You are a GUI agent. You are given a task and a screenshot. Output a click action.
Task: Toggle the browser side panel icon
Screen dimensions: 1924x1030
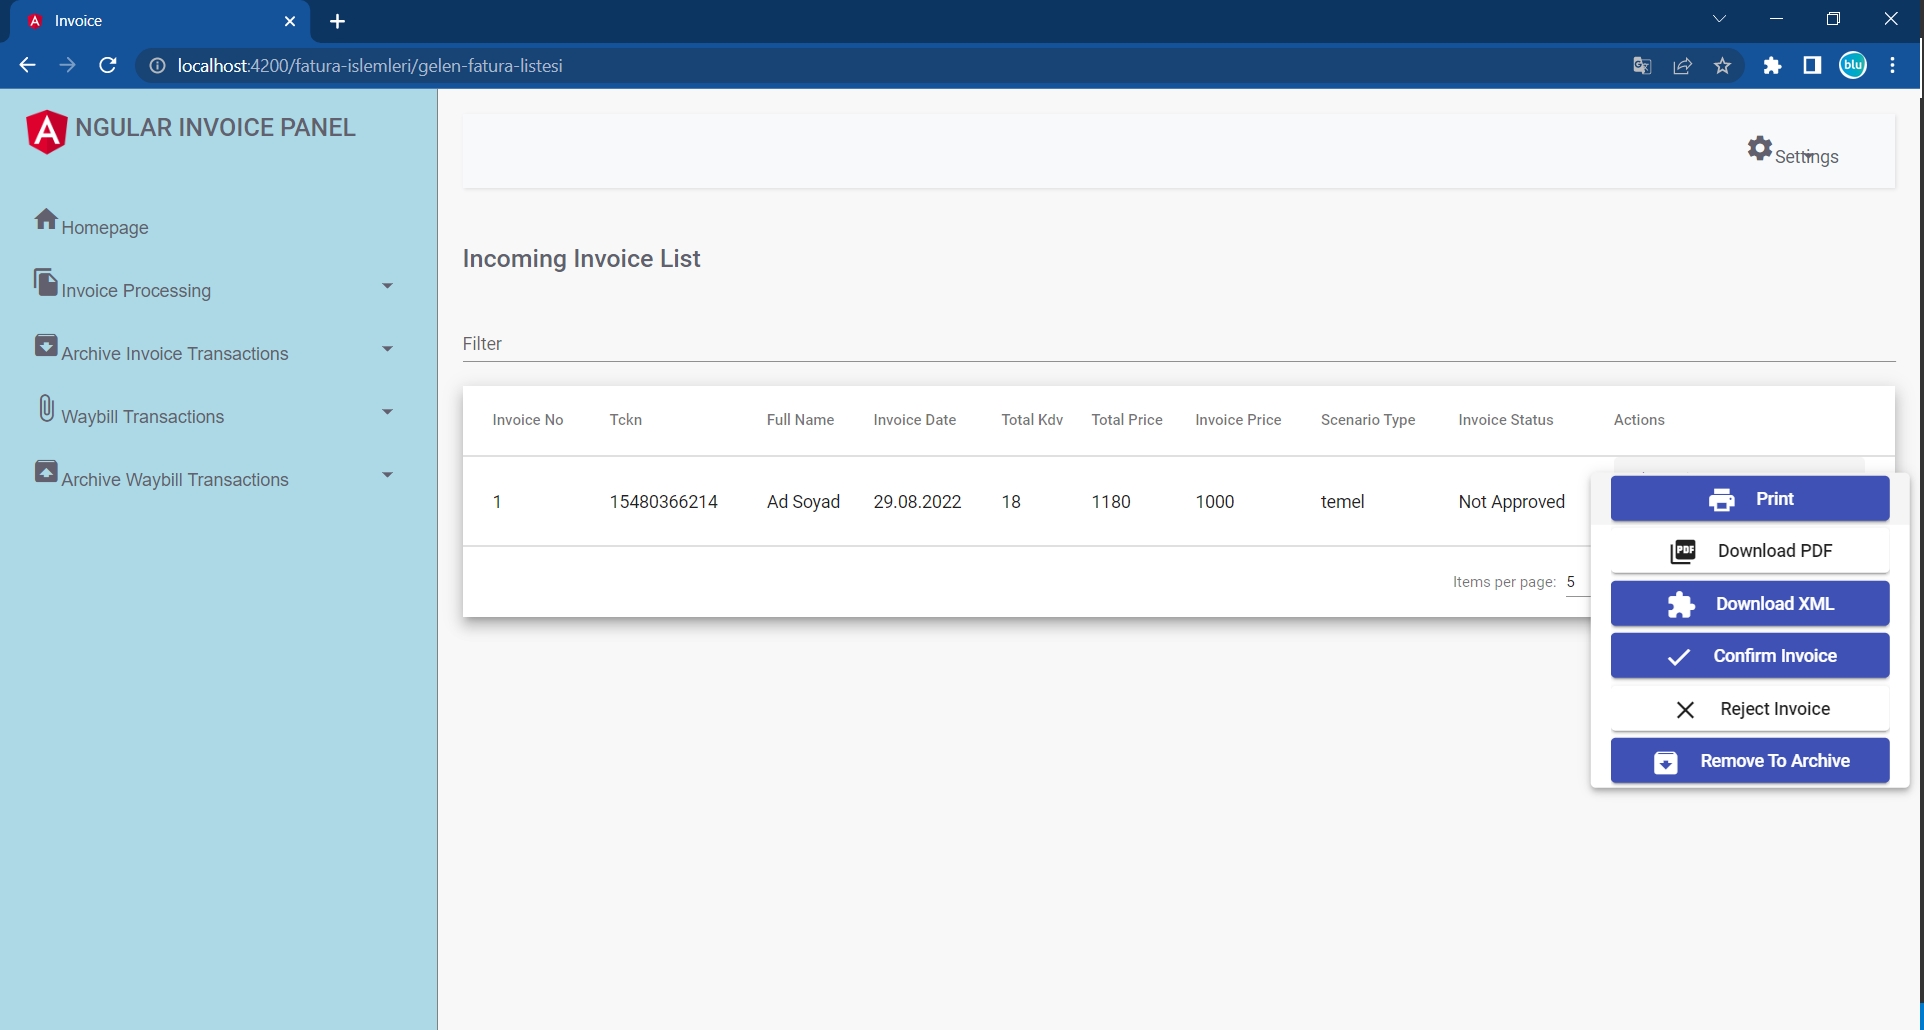coord(1812,66)
